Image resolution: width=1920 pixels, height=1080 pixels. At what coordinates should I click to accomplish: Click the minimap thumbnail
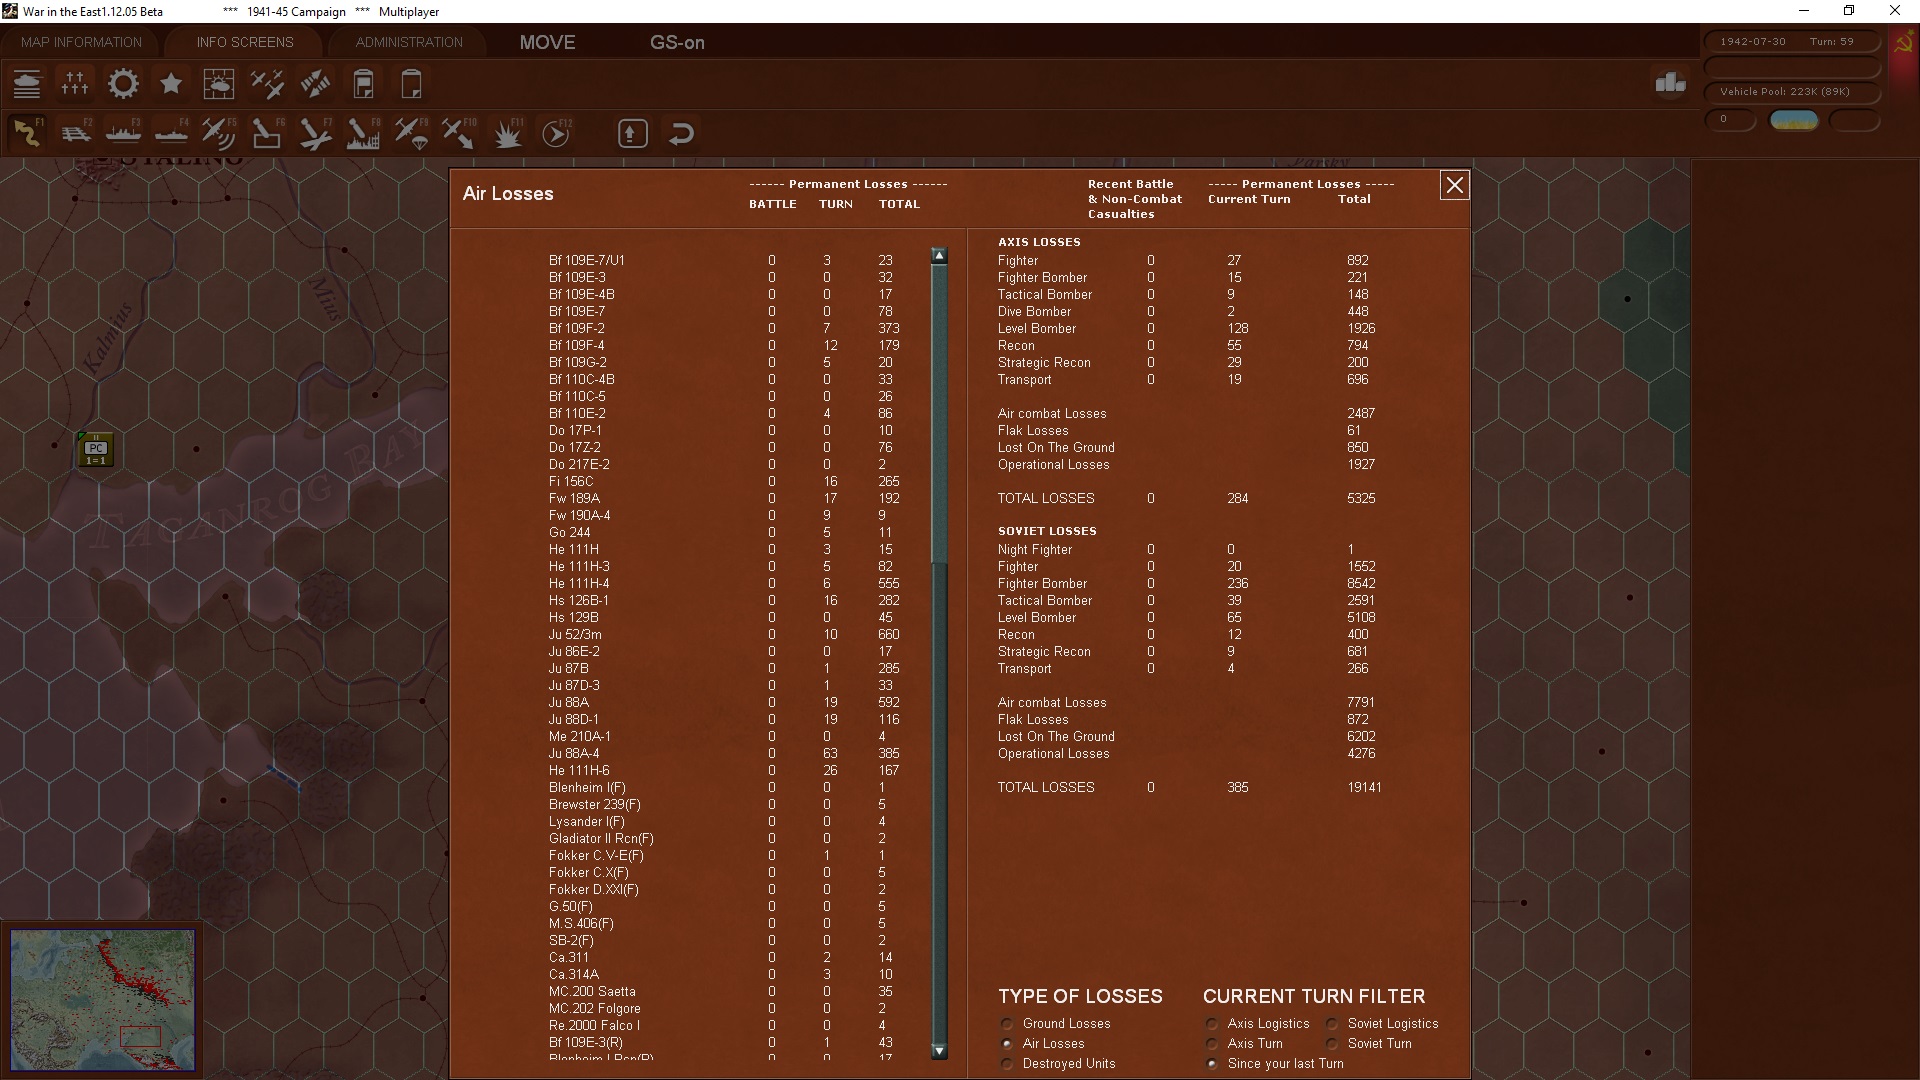102,999
